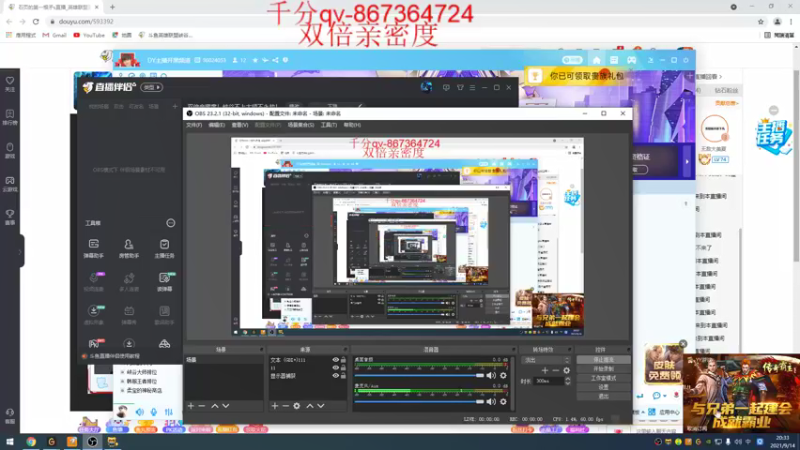Screen dimensions: 800x450
Task: Click speaker icon beside avatar in 直播伴侣
Action: point(140,412)
